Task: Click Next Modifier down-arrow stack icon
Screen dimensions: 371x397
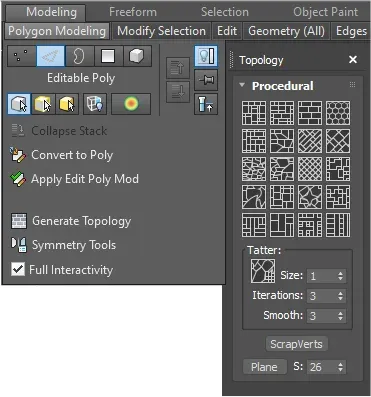Action: pyautogui.click(x=178, y=91)
